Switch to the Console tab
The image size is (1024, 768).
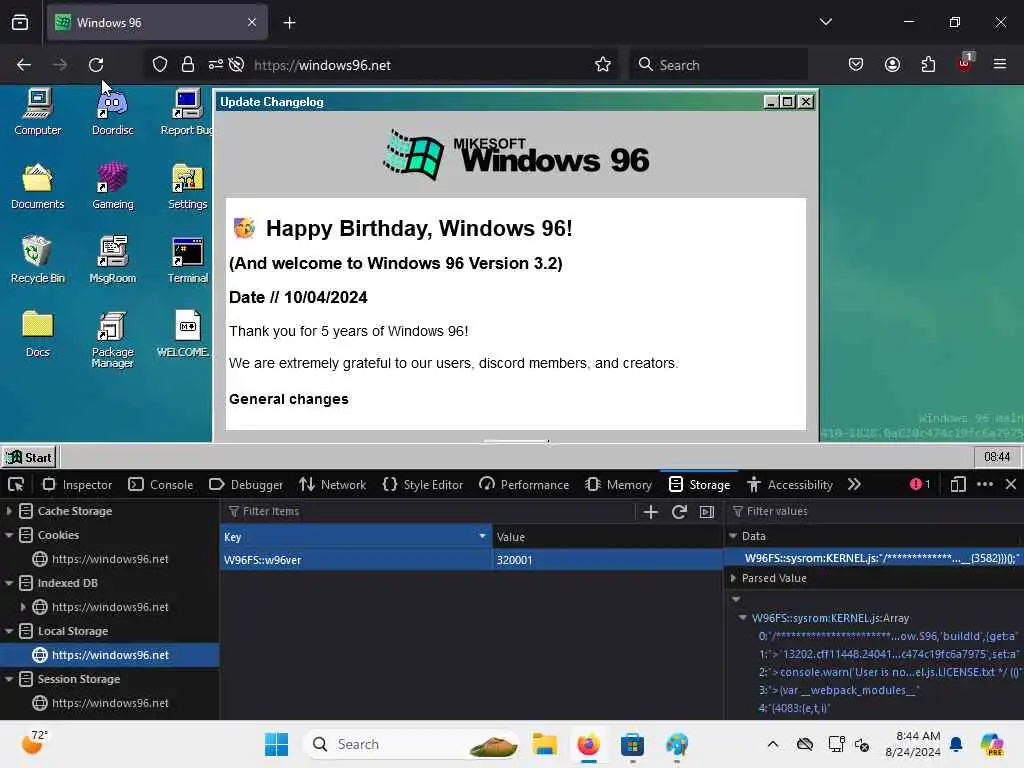pos(161,485)
